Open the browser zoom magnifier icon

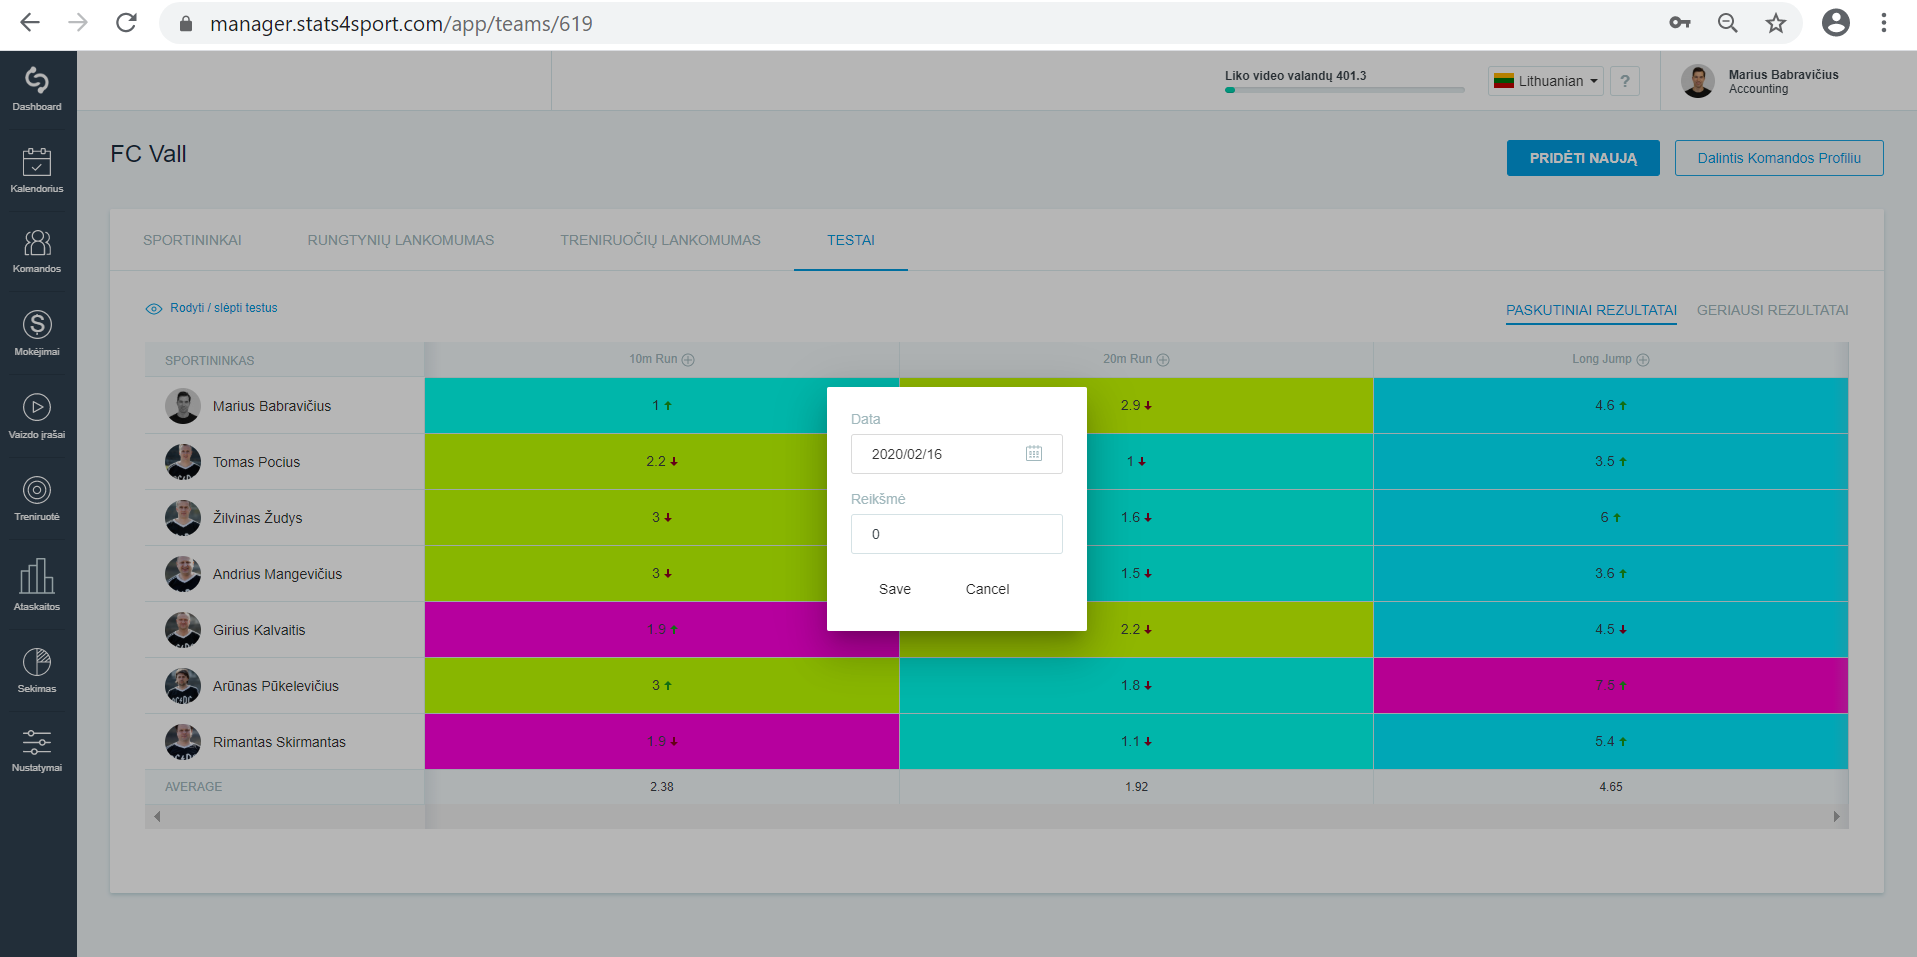1727,23
